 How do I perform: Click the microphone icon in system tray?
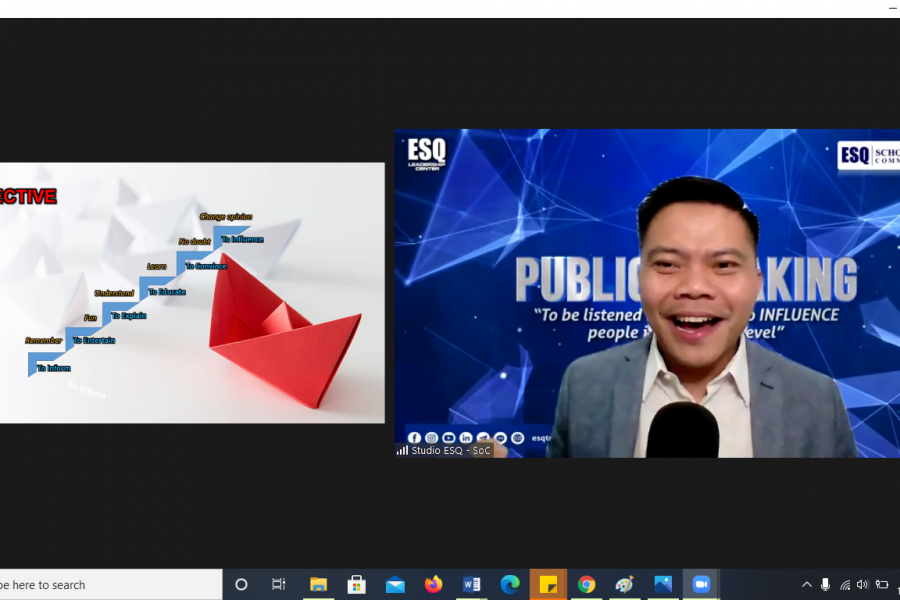825,585
